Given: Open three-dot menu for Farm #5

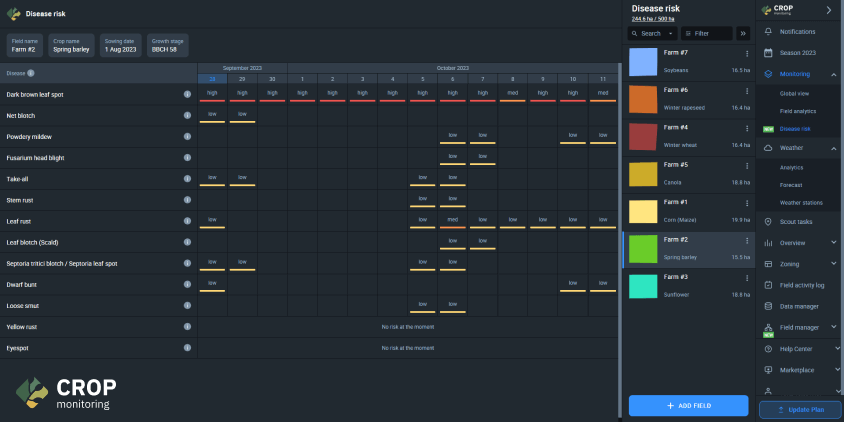Looking at the screenshot, I should click(747, 166).
